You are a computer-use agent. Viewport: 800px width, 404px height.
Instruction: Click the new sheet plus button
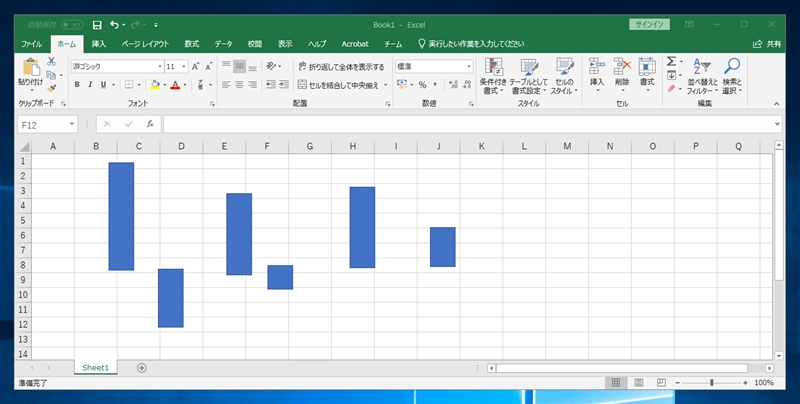pos(142,368)
